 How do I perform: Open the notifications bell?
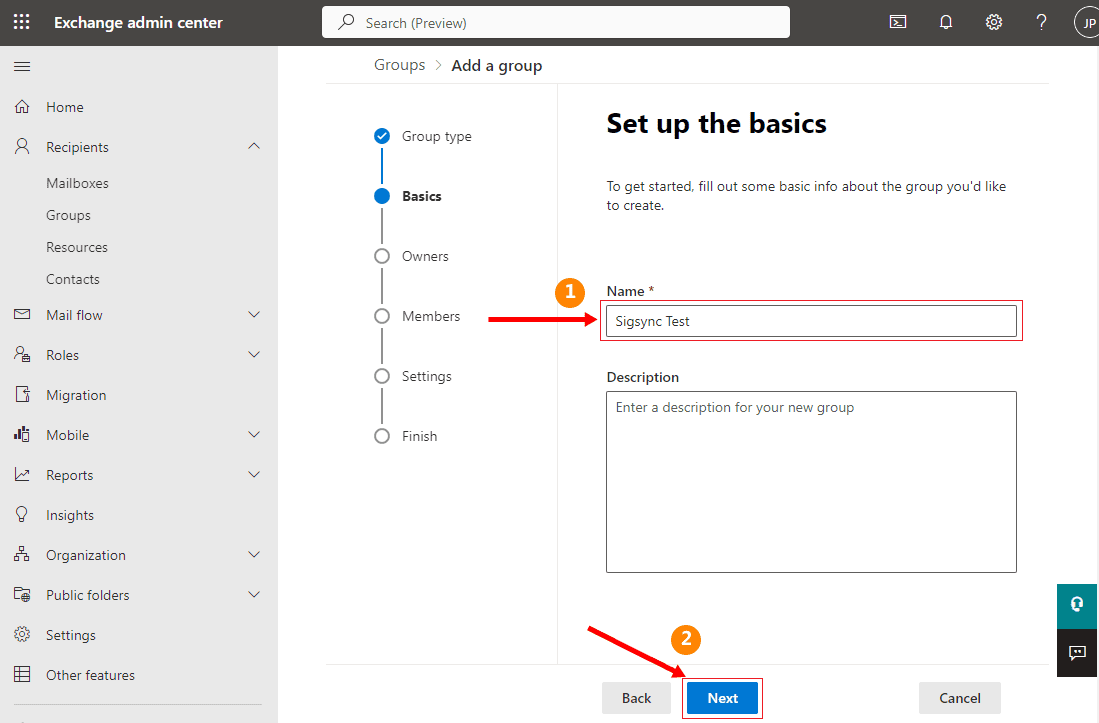946,22
